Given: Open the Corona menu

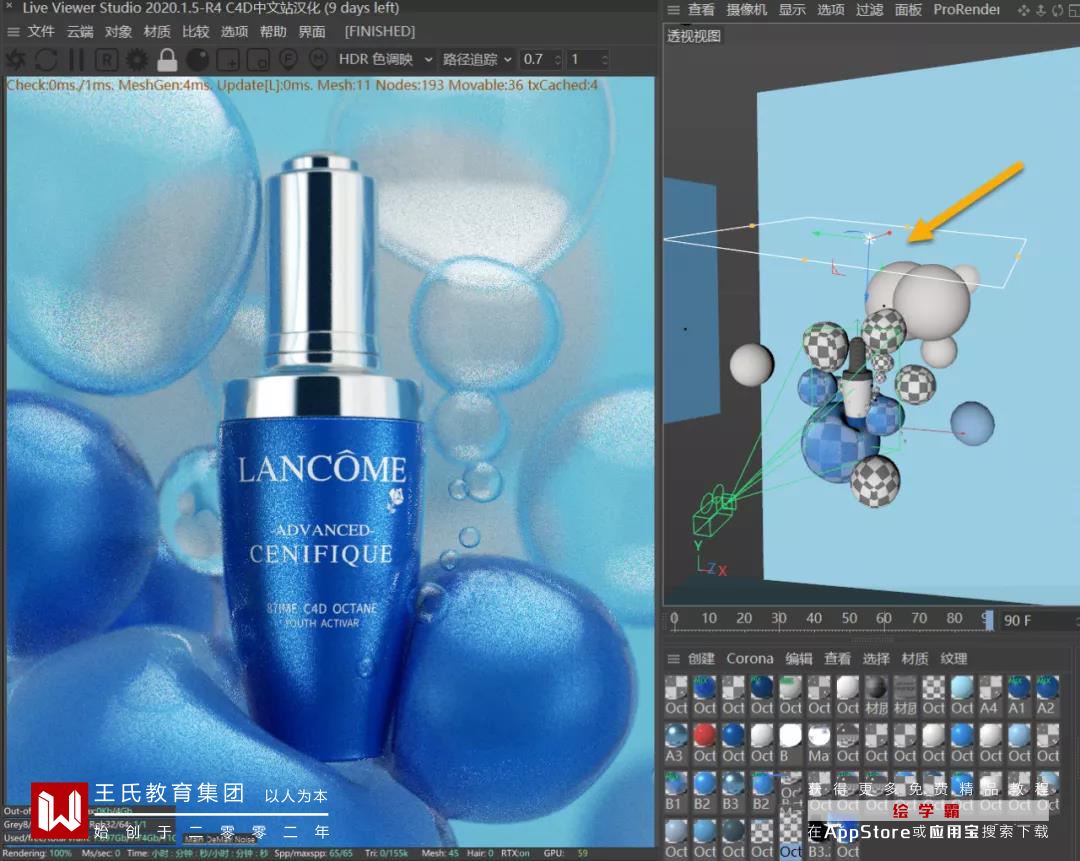Looking at the screenshot, I should [749, 659].
